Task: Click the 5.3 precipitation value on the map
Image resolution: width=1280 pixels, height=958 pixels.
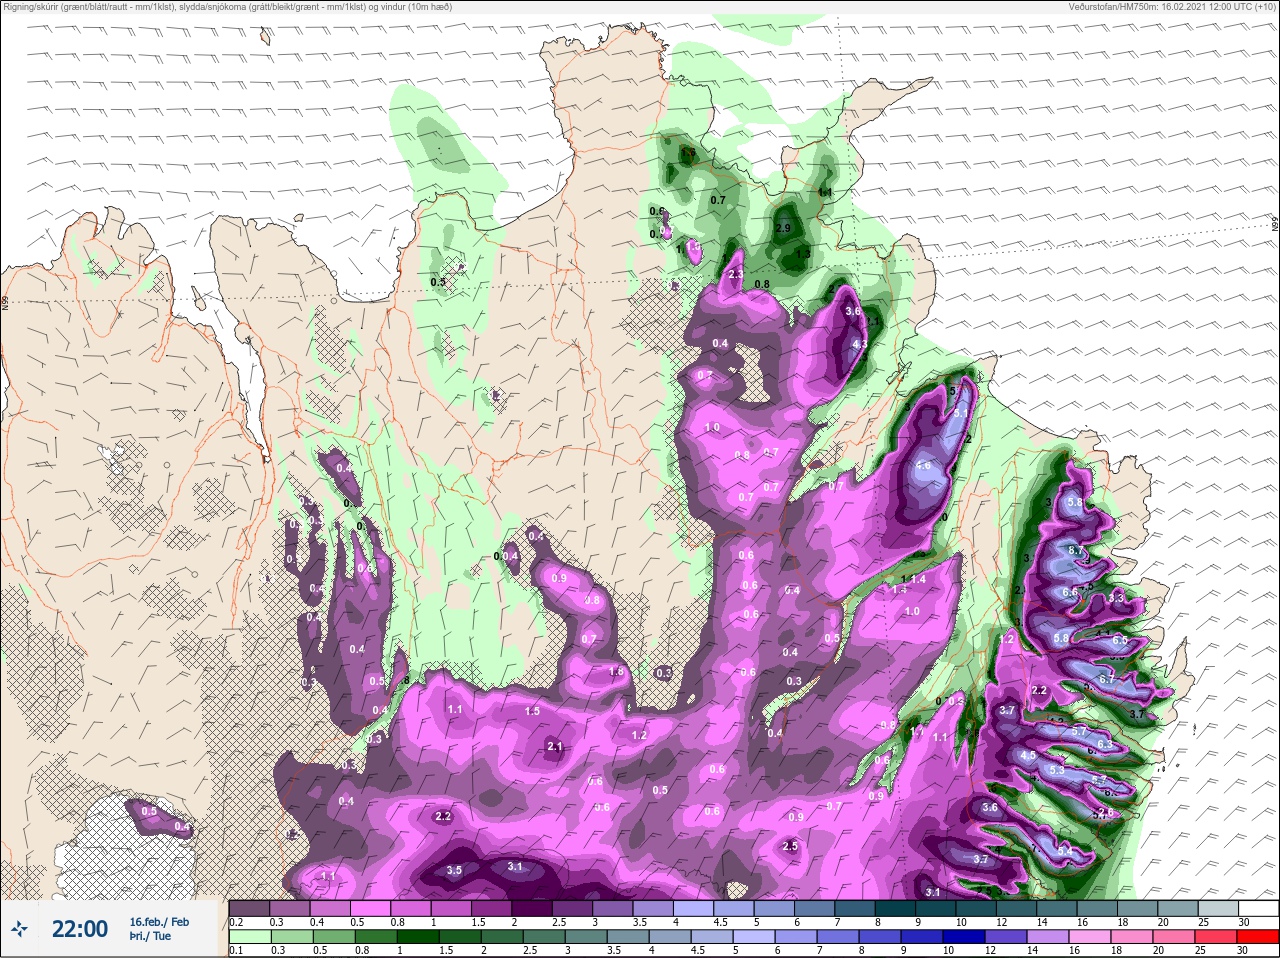Action: (1057, 771)
